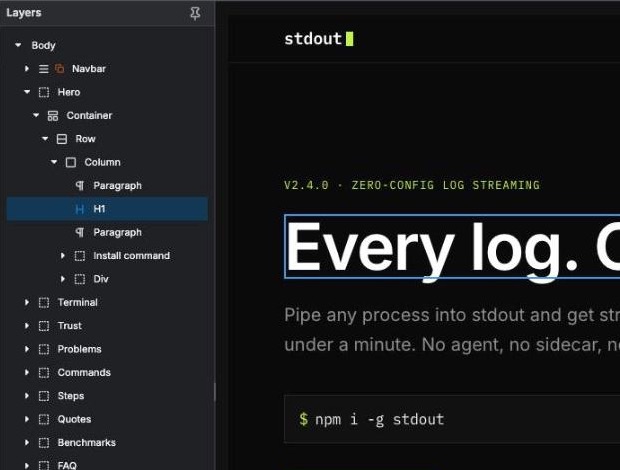Expand the Trust layer

pos(26,326)
